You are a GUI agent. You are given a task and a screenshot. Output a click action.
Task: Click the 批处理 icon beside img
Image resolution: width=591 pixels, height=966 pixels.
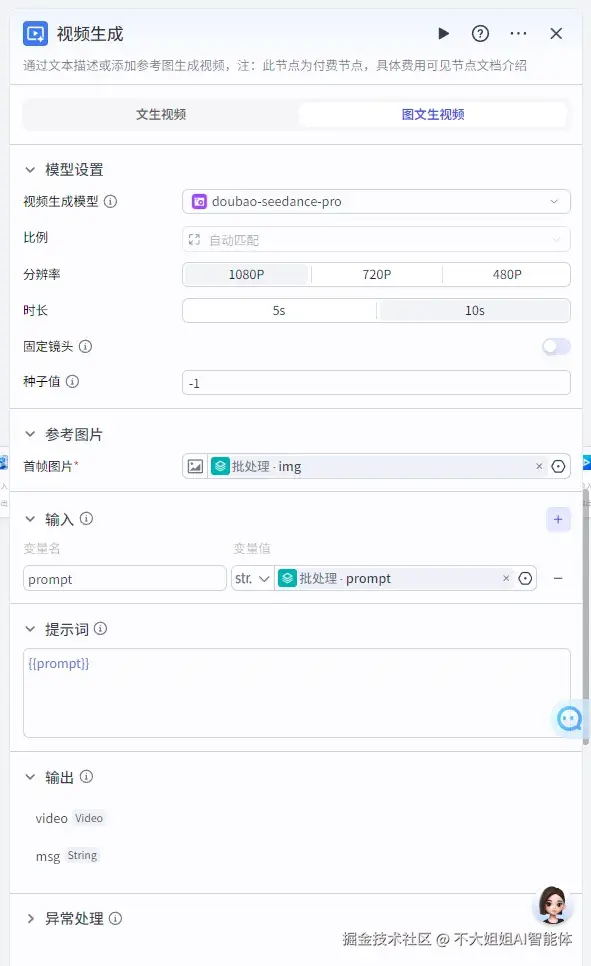point(221,466)
